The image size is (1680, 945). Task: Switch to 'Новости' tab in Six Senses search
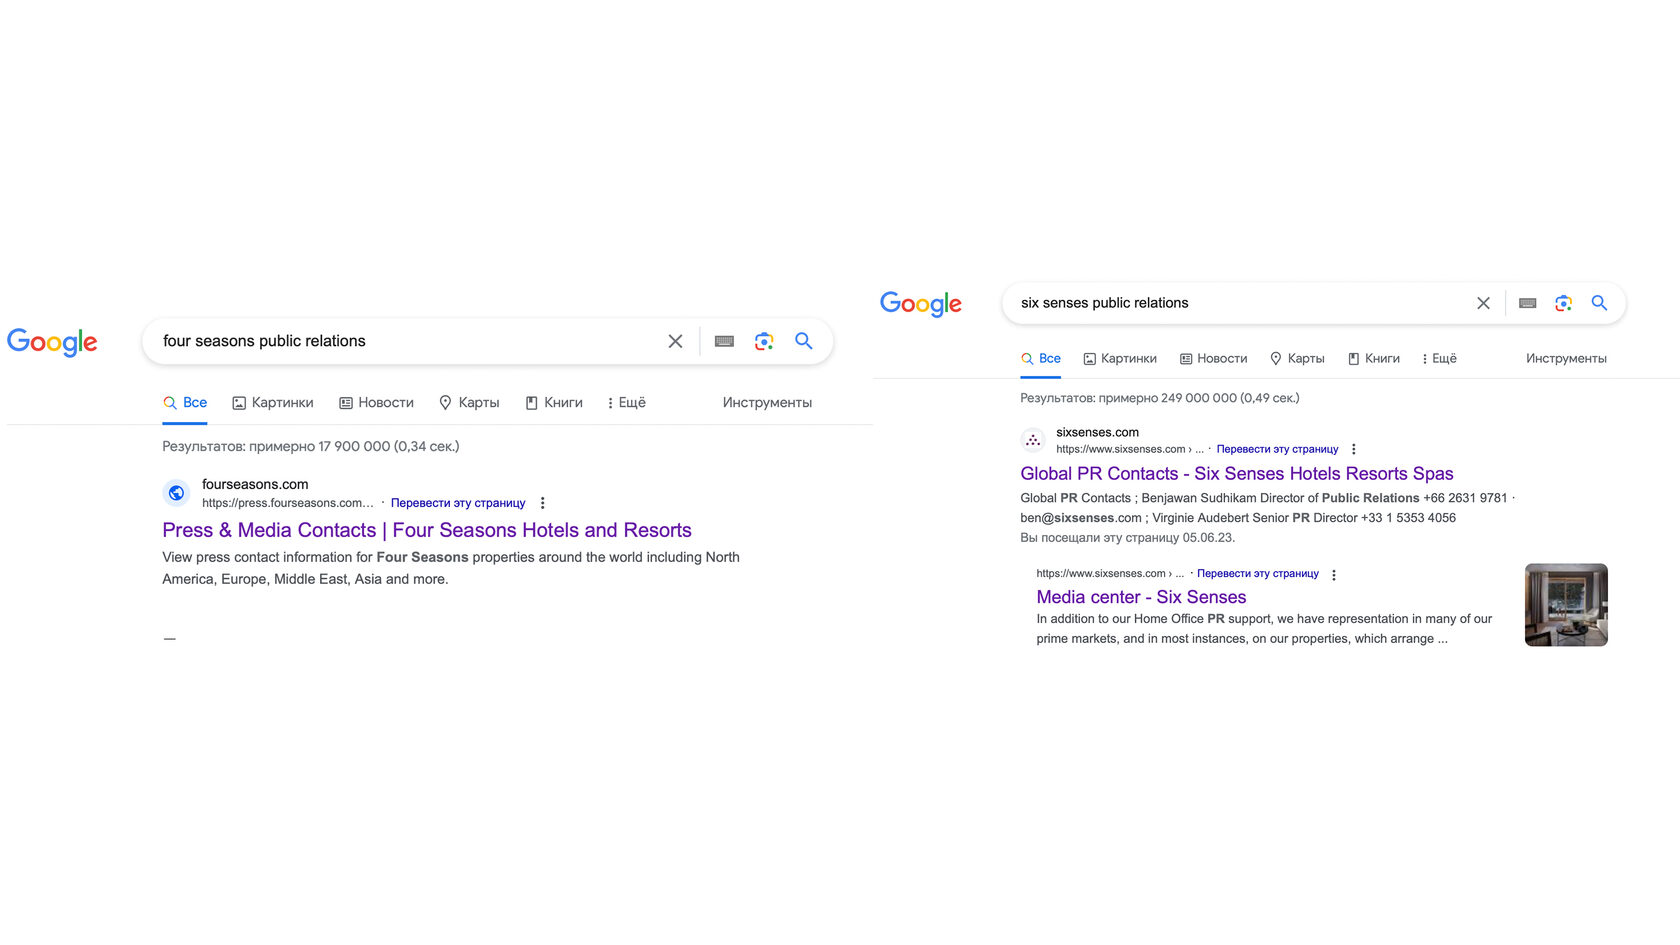1213,359
